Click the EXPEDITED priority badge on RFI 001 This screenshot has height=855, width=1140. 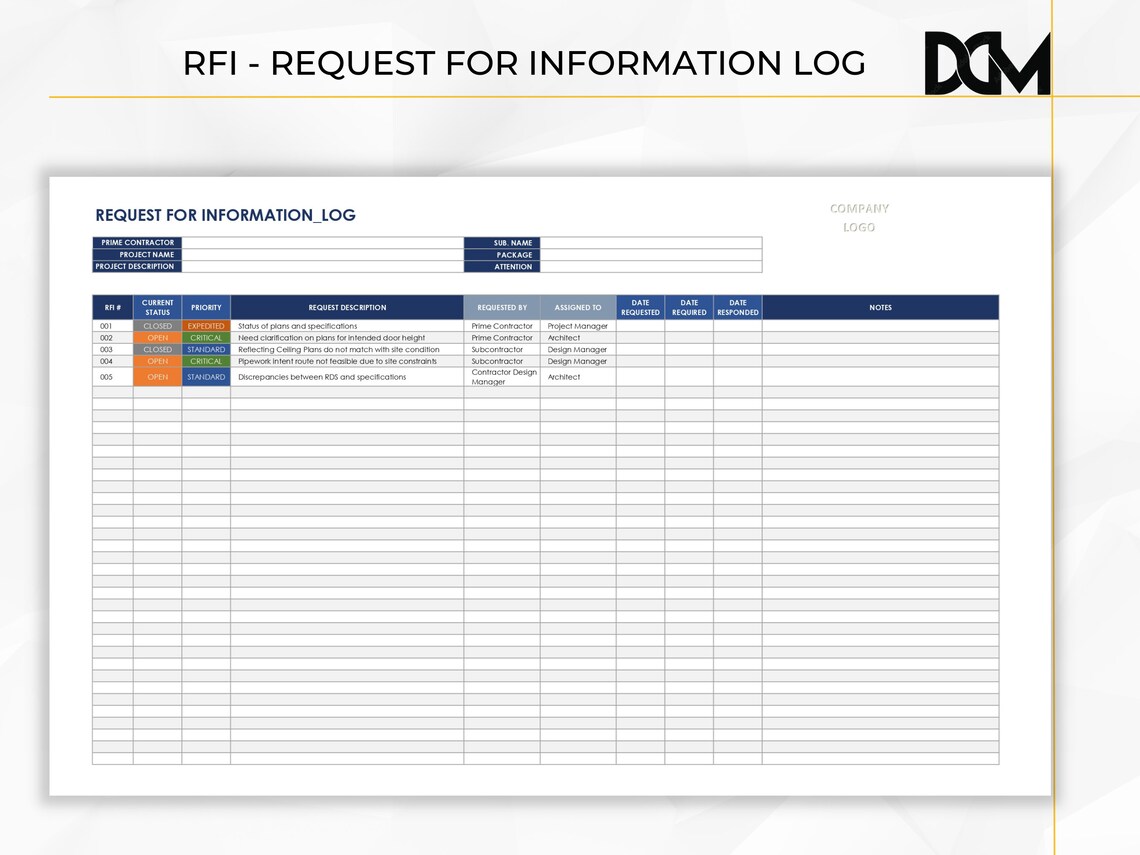(206, 325)
